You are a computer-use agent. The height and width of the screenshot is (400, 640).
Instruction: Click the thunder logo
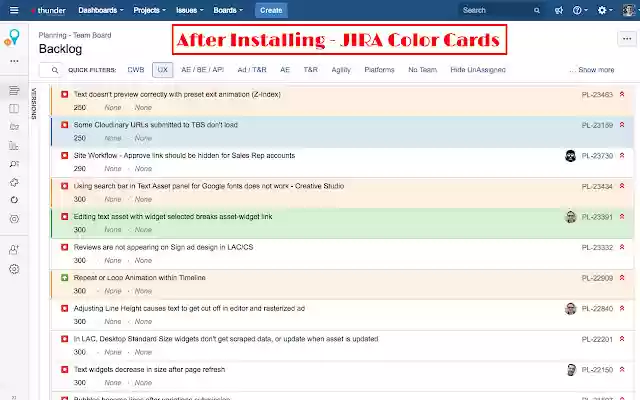48,10
